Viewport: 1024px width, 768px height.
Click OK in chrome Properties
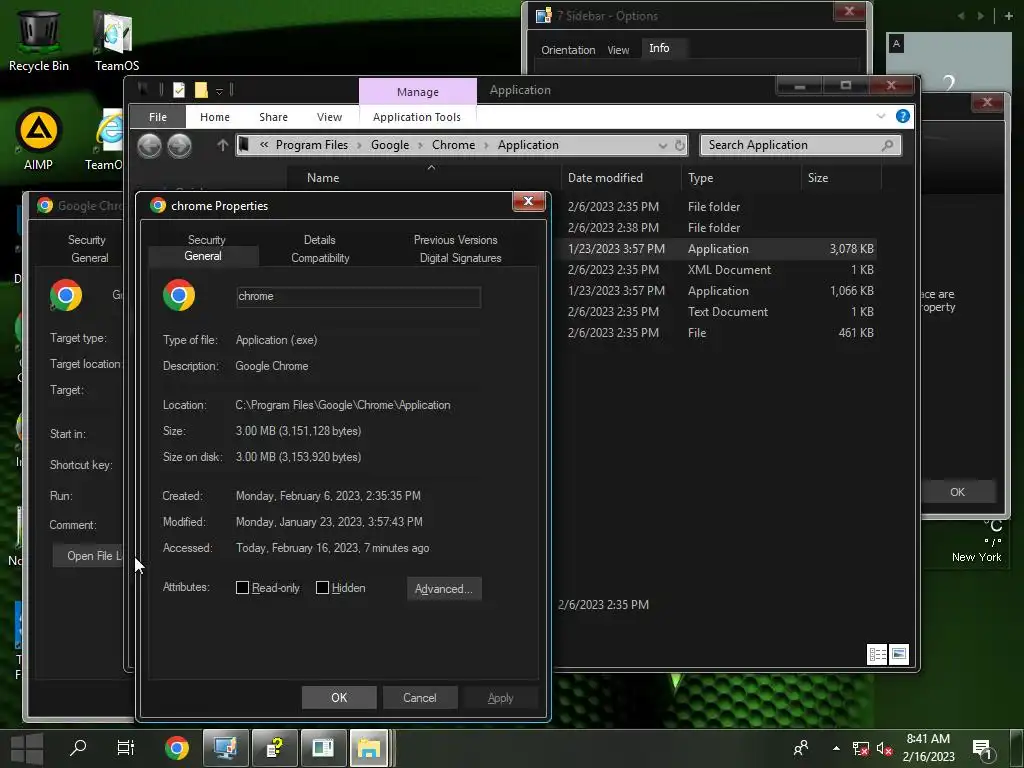click(339, 697)
